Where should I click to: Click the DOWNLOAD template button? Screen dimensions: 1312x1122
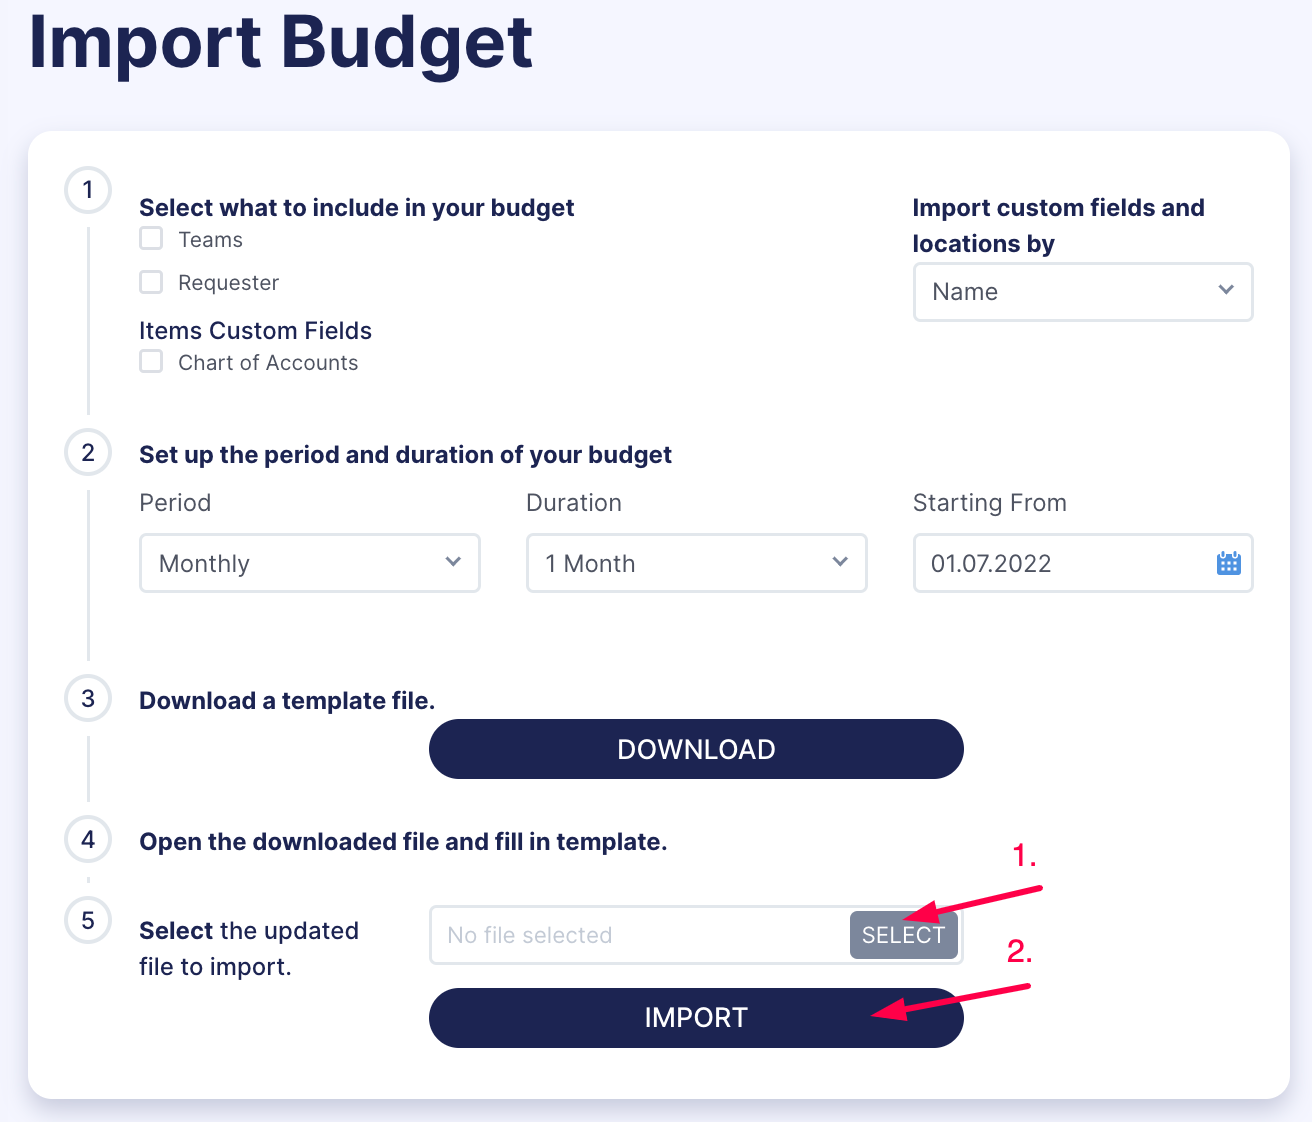[x=696, y=748]
